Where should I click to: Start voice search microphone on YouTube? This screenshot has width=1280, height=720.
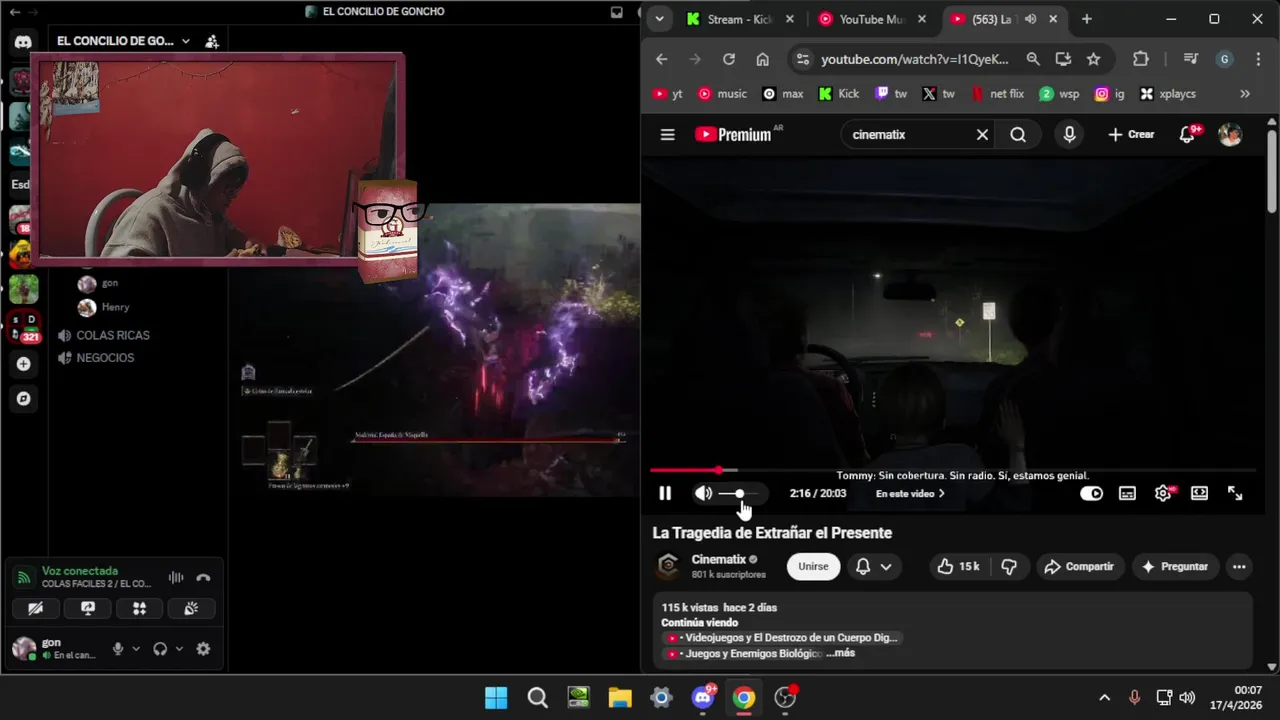[x=1070, y=134]
